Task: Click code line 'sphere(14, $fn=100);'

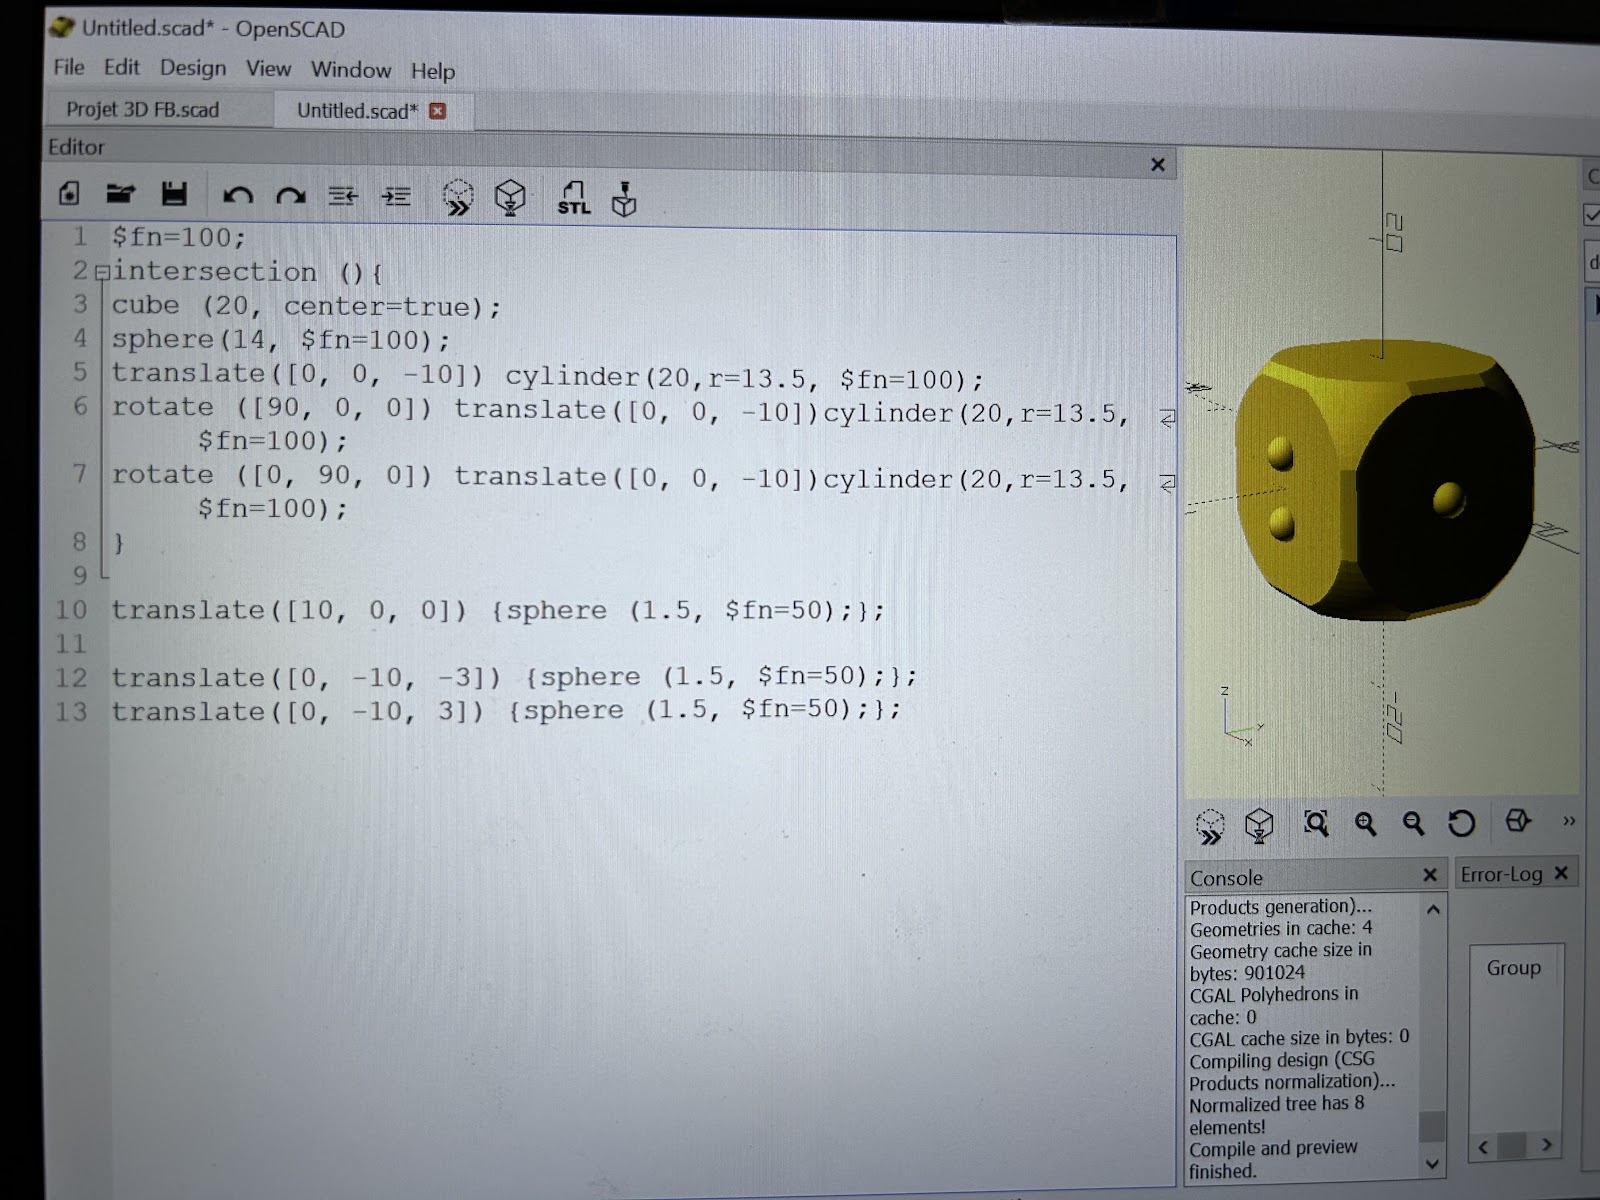Action: click(281, 339)
